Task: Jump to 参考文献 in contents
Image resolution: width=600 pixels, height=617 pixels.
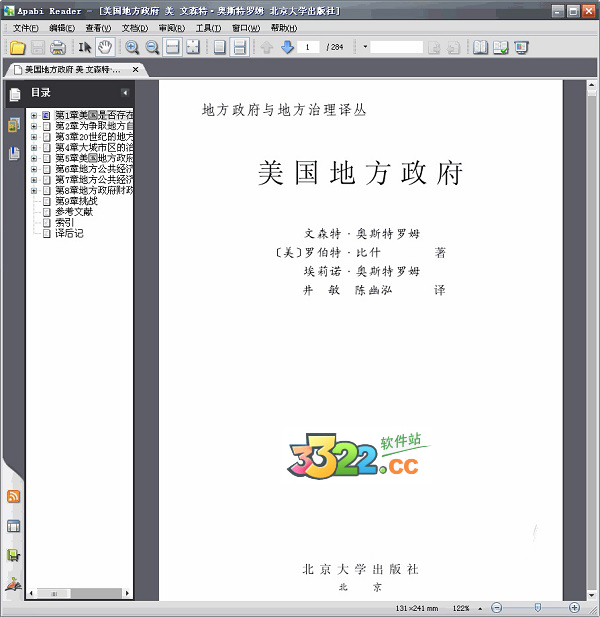Action: tap(74, 212)
